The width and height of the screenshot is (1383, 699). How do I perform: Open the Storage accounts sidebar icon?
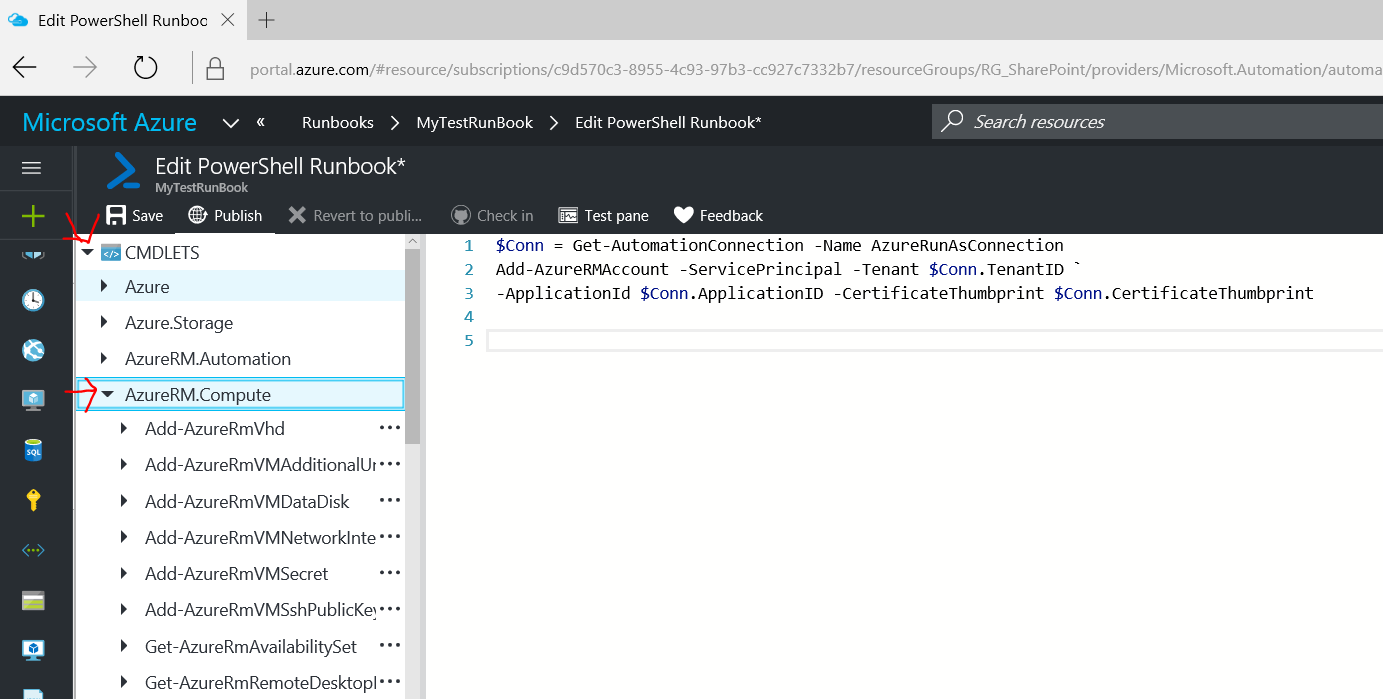pos(33,600)
